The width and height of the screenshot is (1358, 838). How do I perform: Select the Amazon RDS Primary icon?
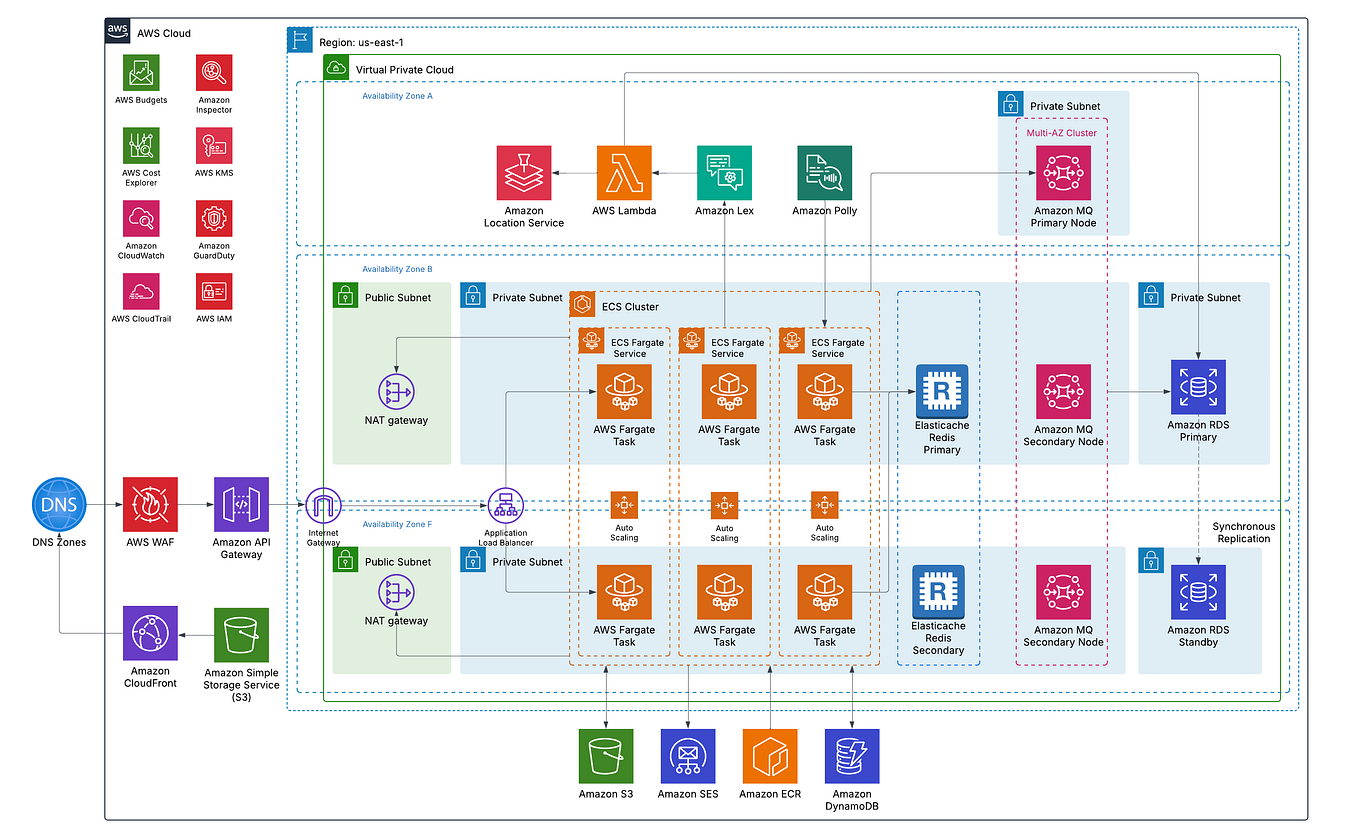(x=1197, y=388)
